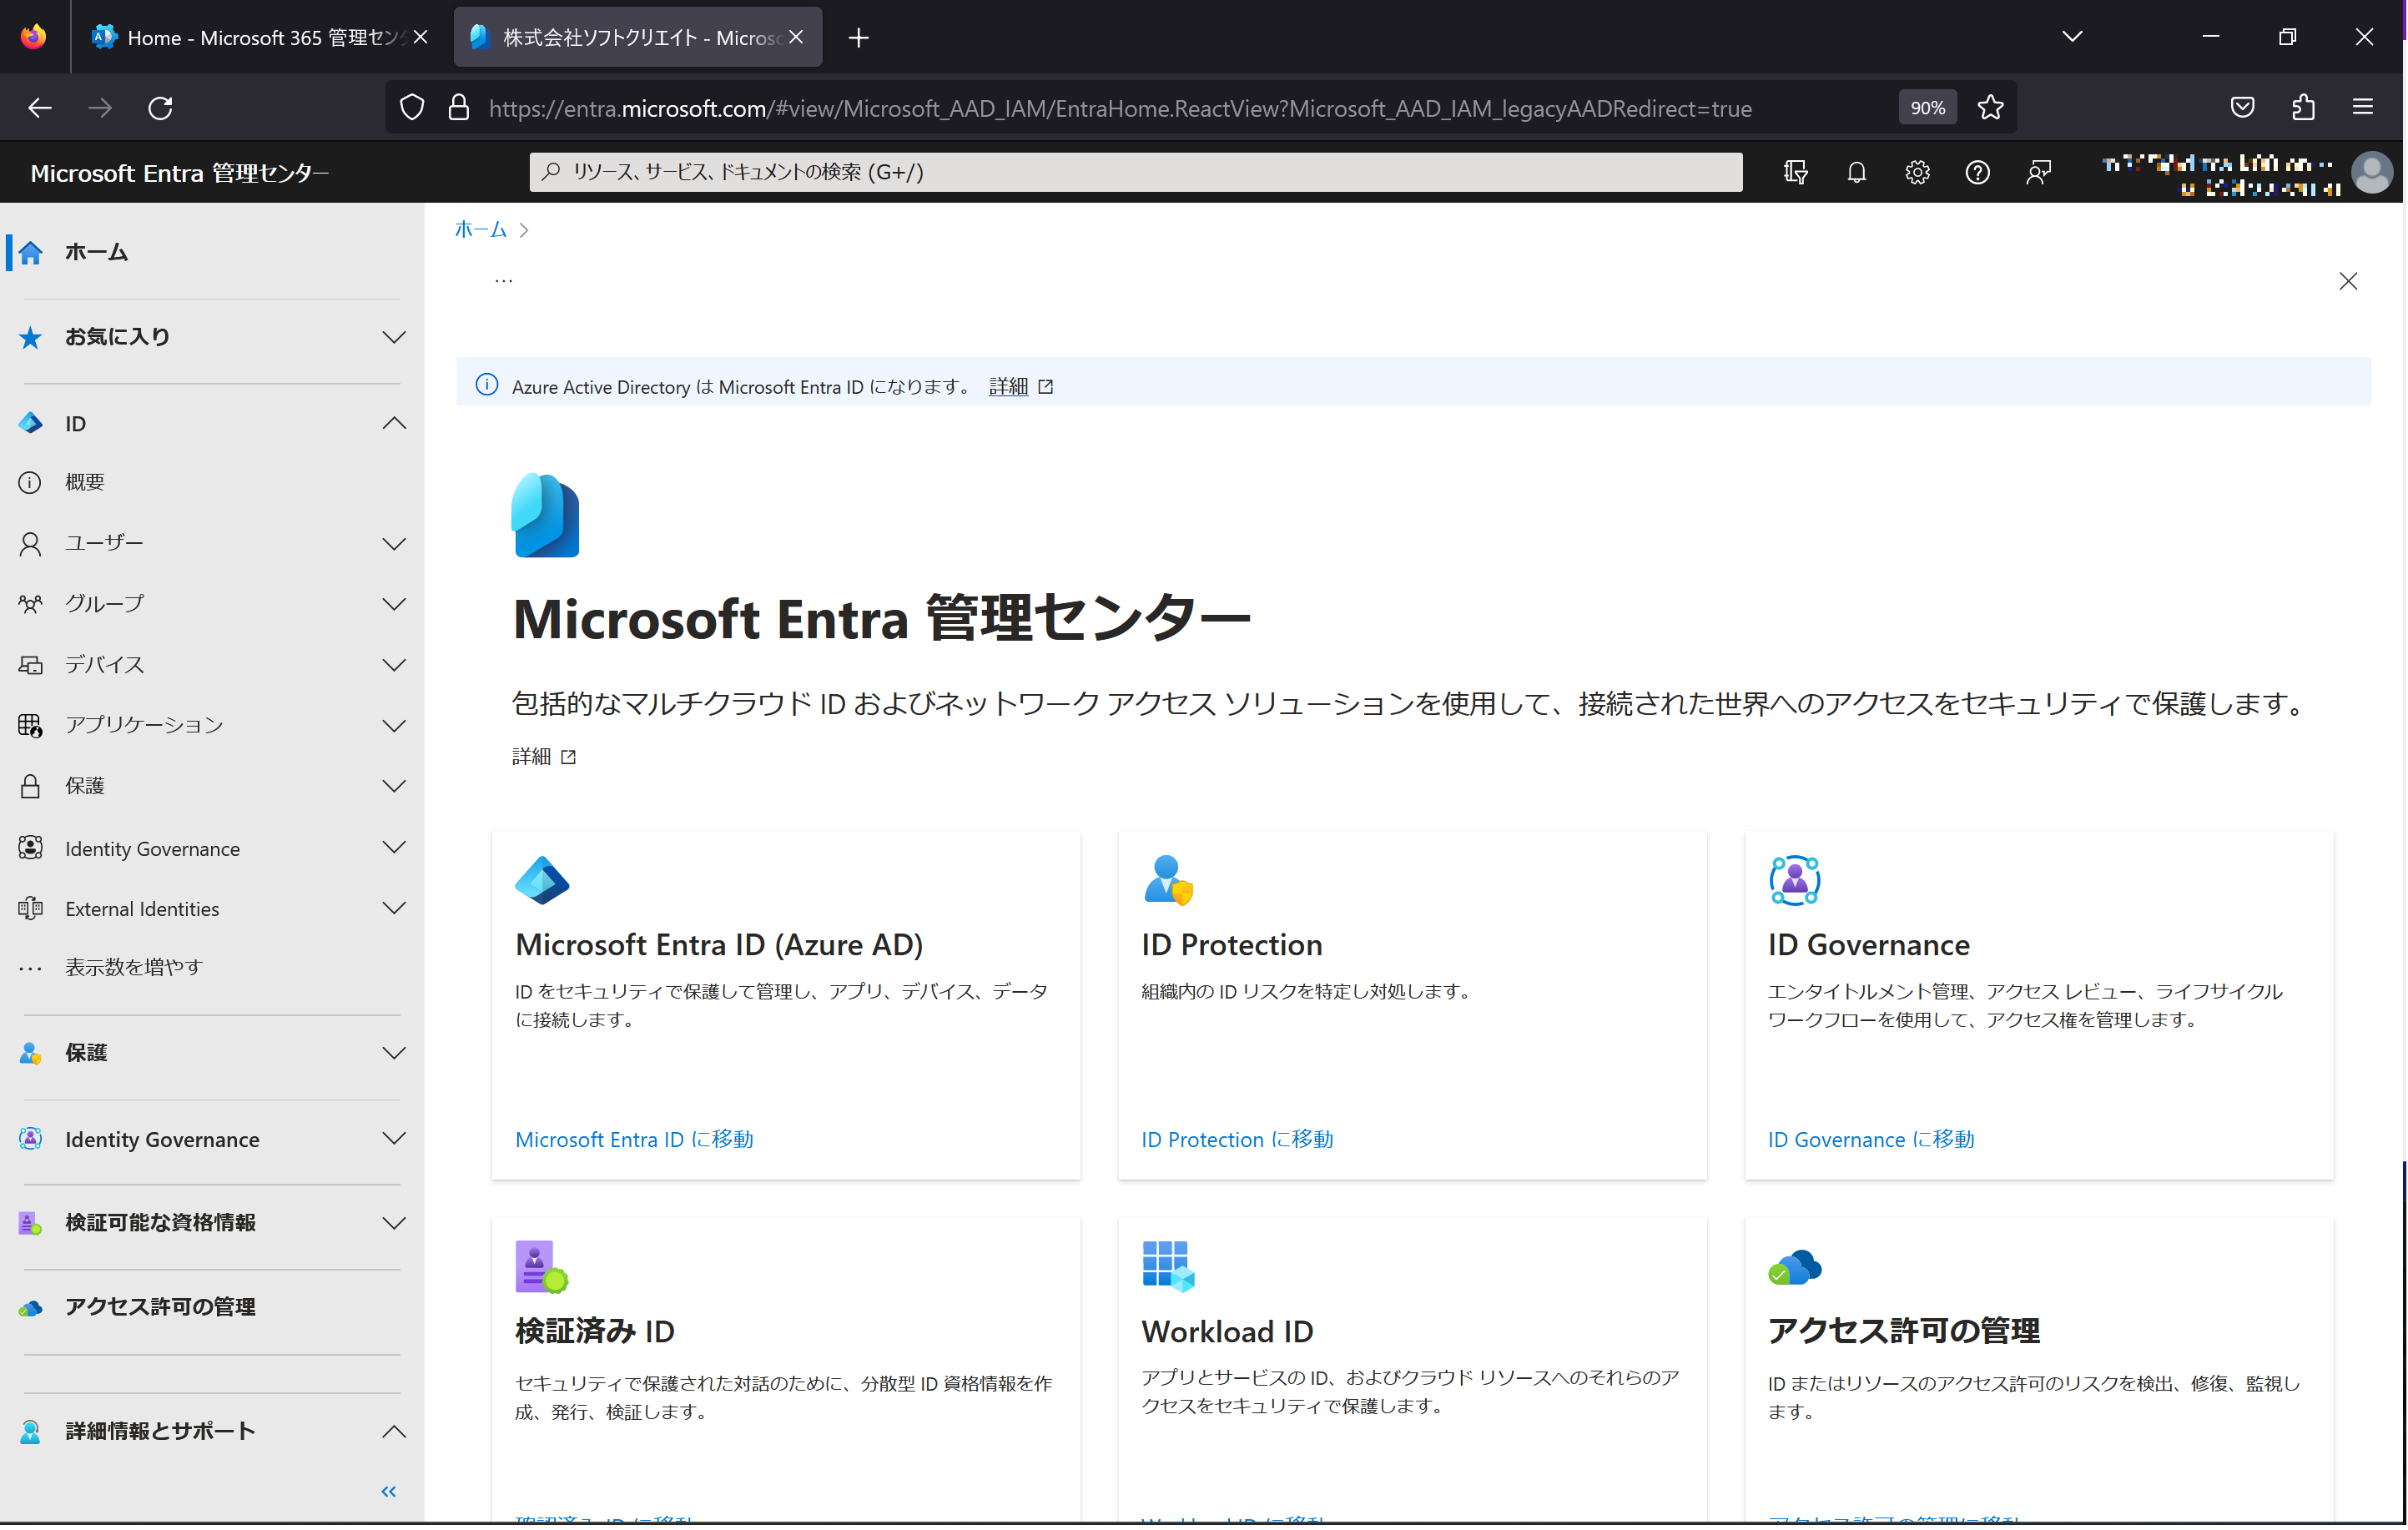Open the notifications bell

[1856, 172]
